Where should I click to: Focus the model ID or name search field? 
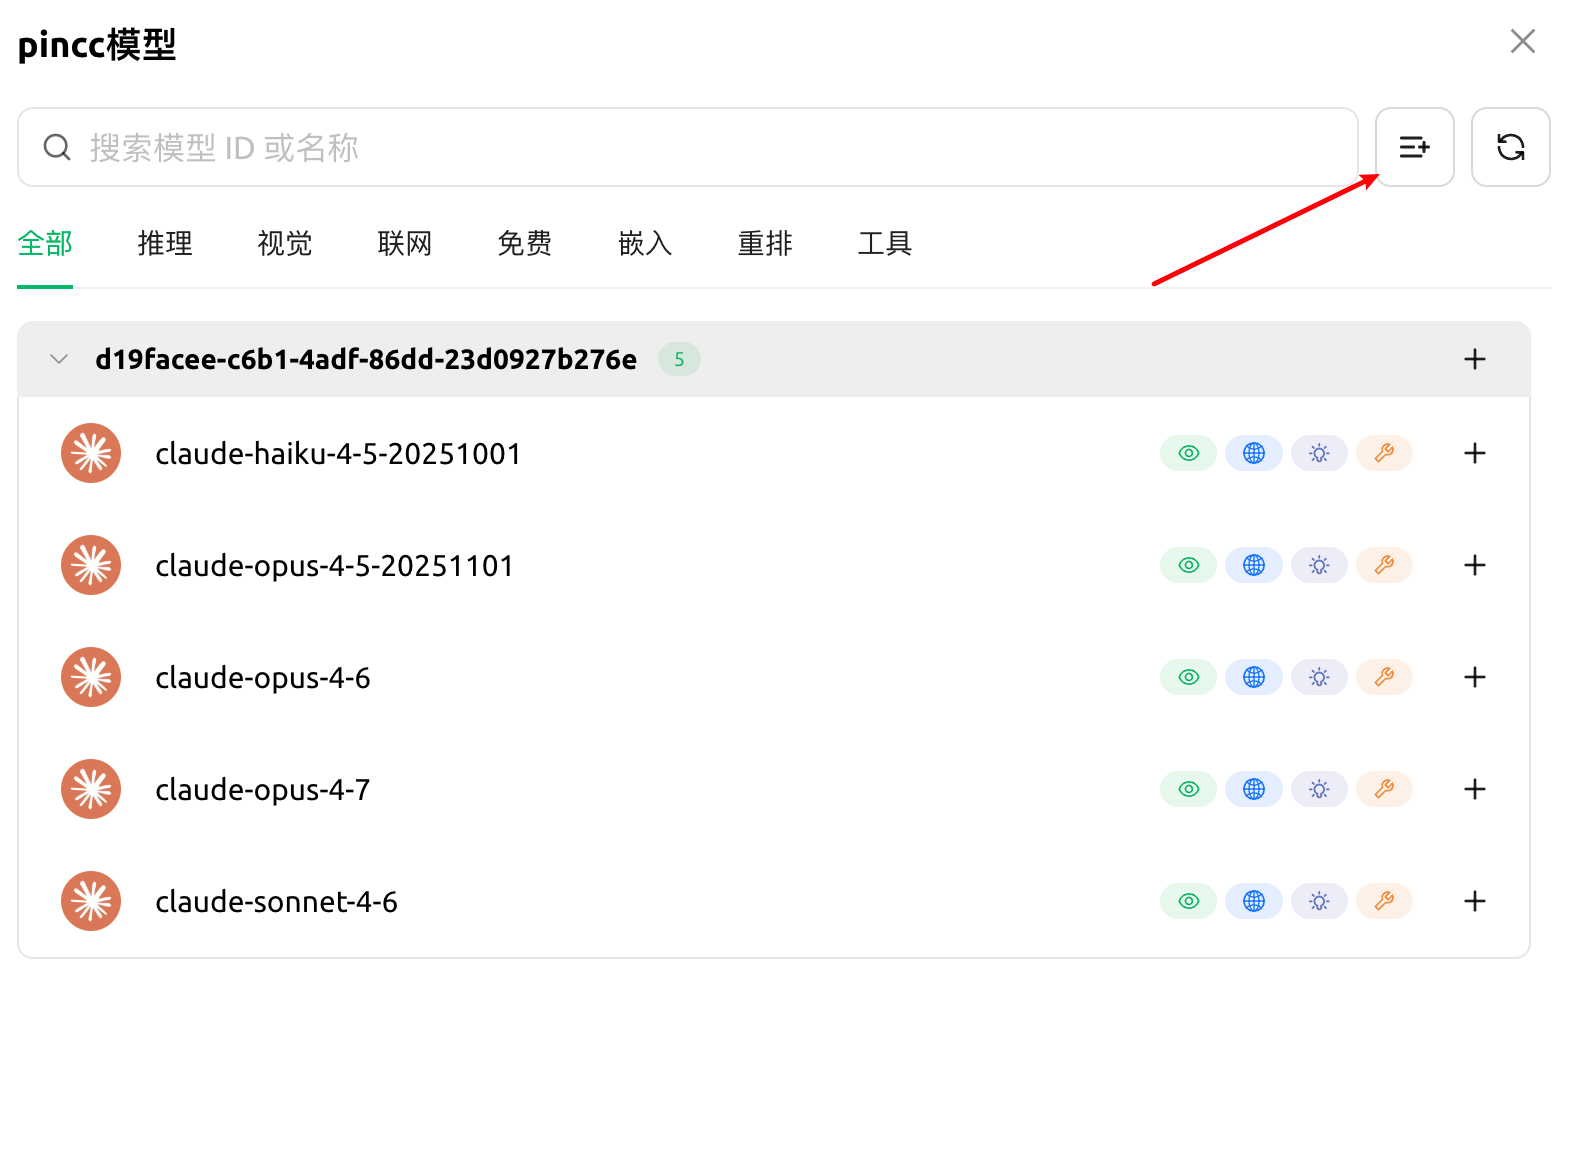click(x=688, y=147)
